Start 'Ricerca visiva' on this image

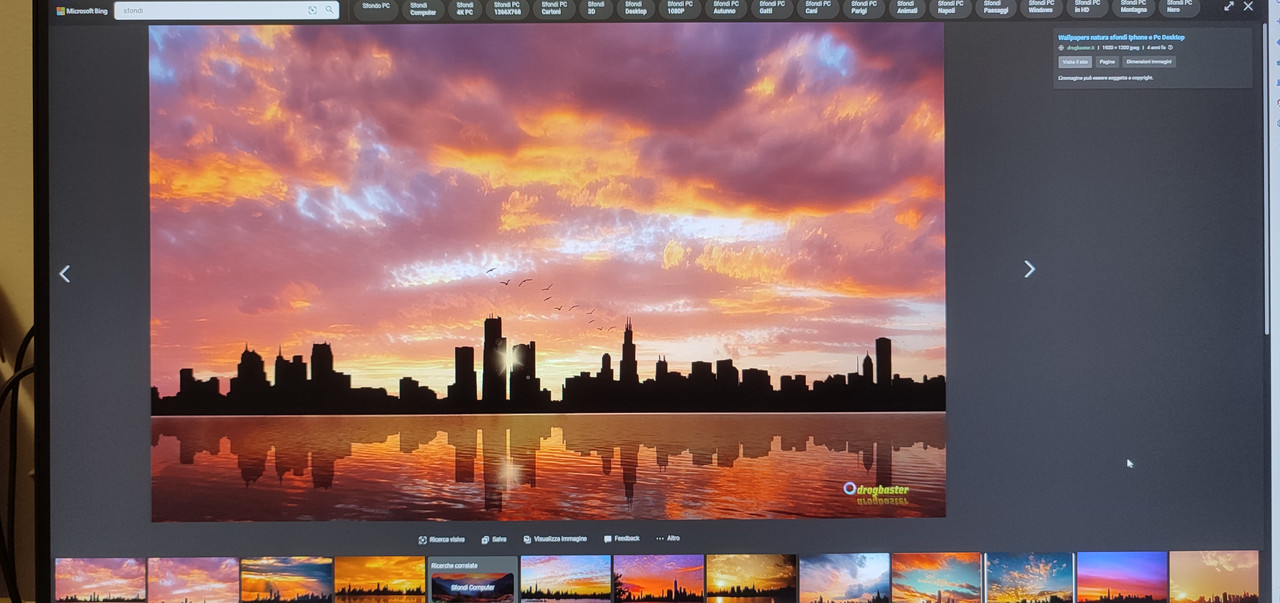pyautogui.click(x=442, y=539)
